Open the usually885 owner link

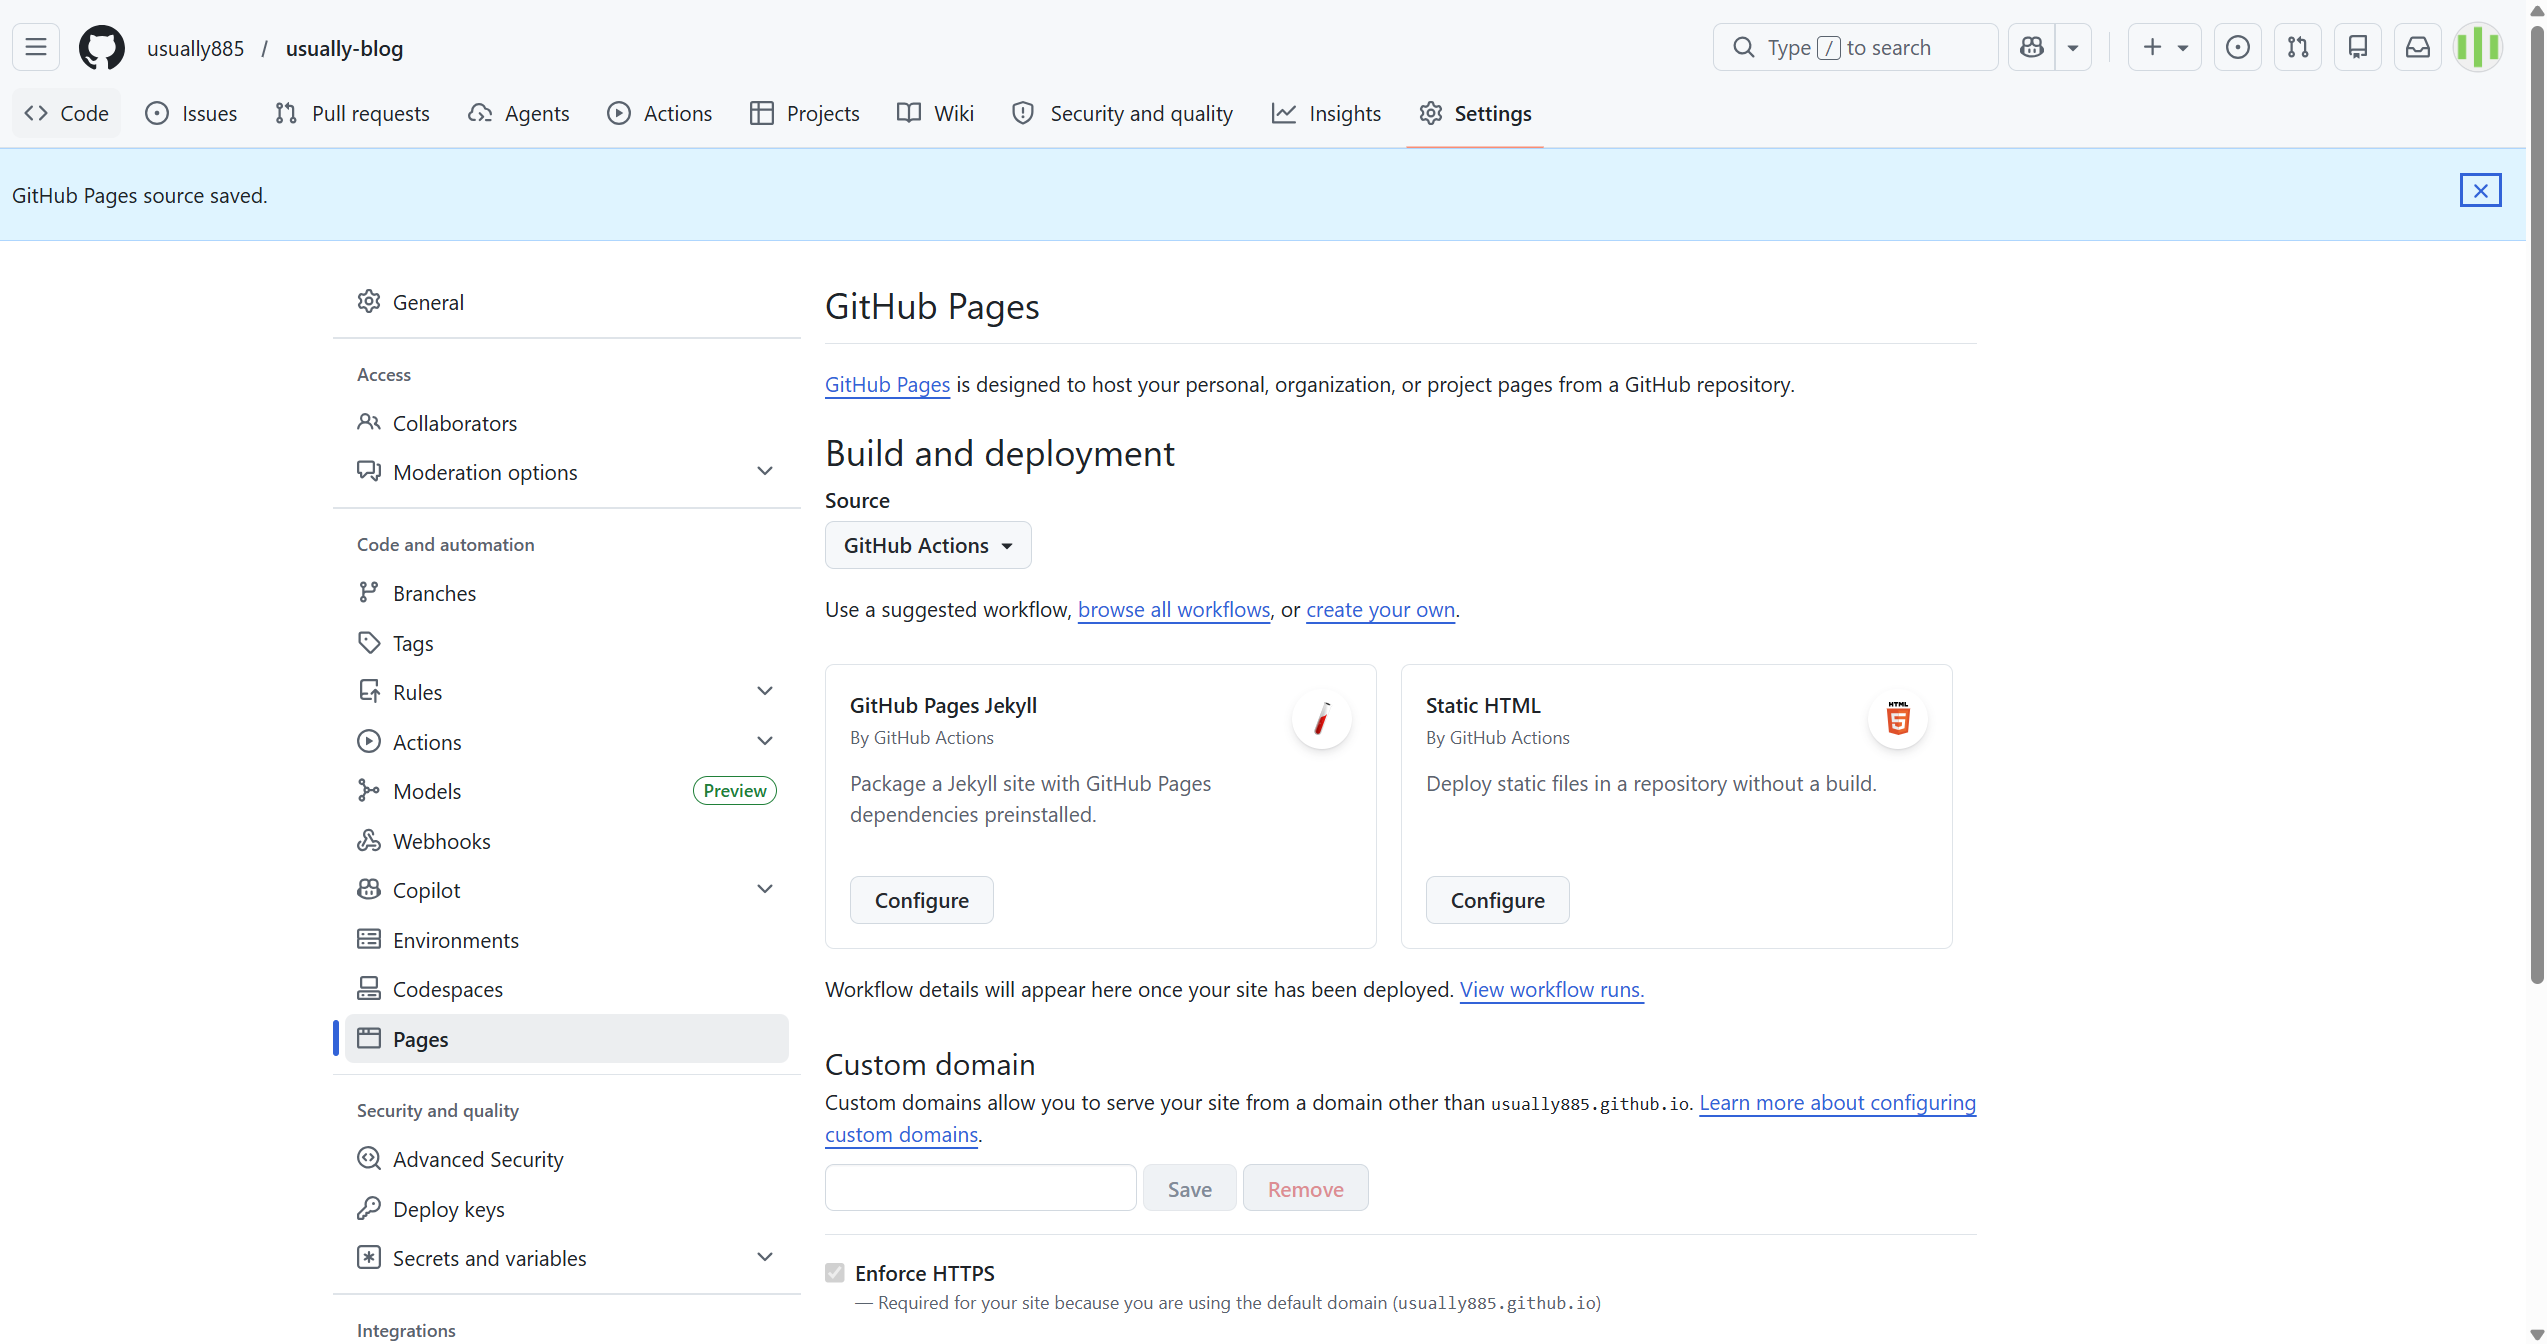195,48
